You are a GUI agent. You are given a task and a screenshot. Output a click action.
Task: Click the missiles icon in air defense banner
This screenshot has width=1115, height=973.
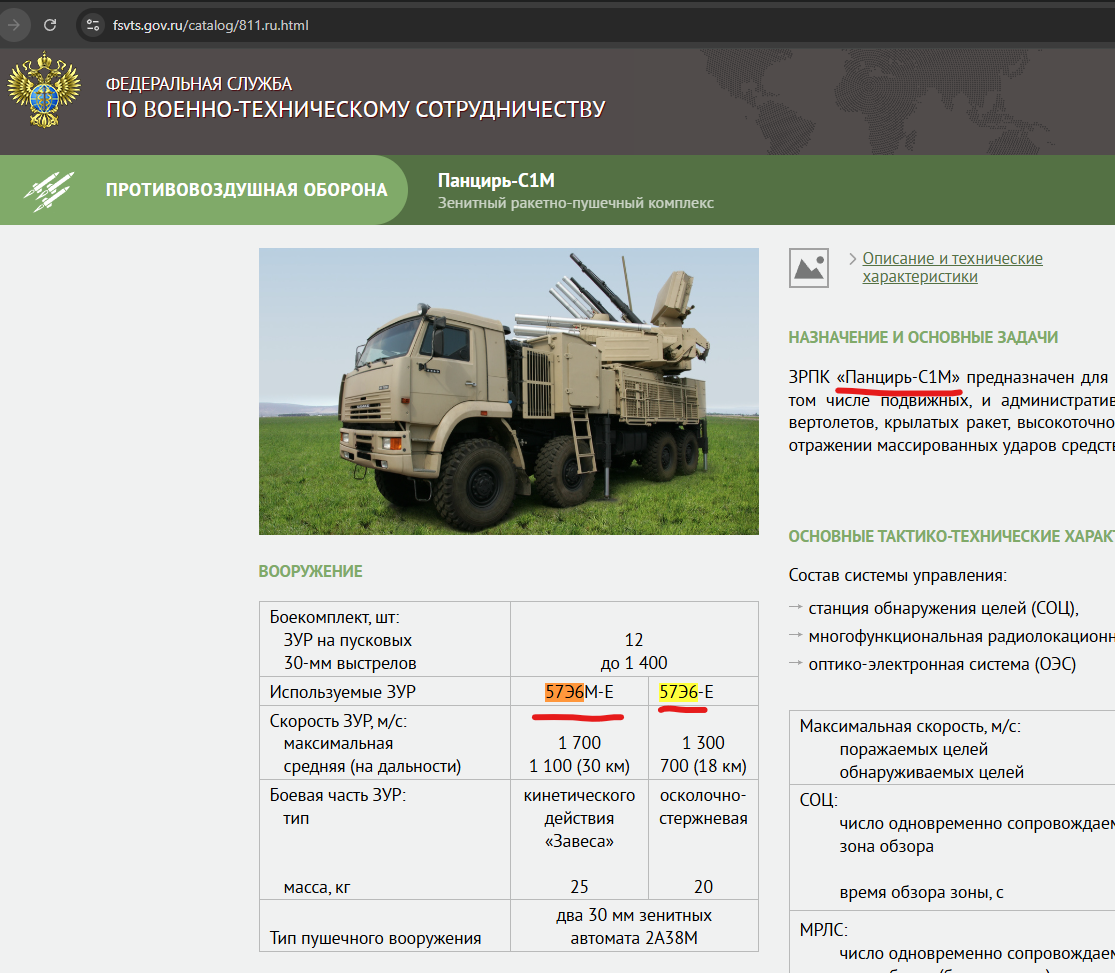48,191
